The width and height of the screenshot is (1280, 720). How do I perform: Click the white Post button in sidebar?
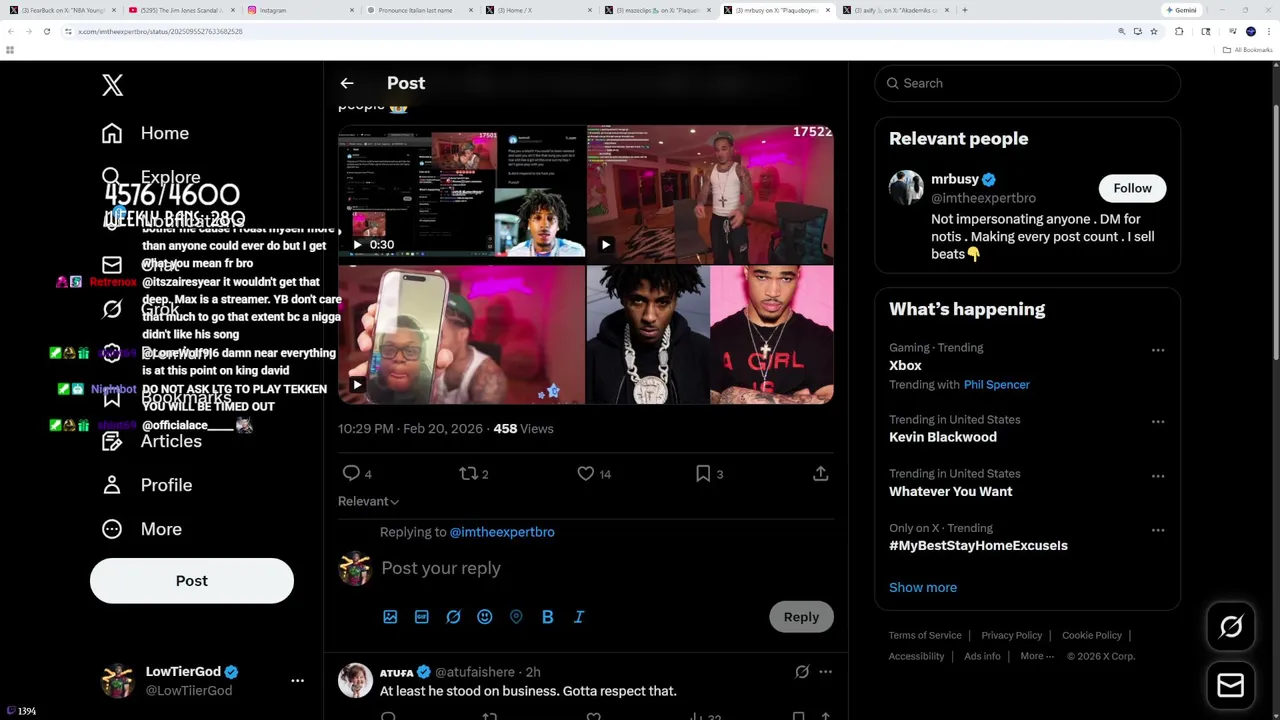click(x=192, y=581)
